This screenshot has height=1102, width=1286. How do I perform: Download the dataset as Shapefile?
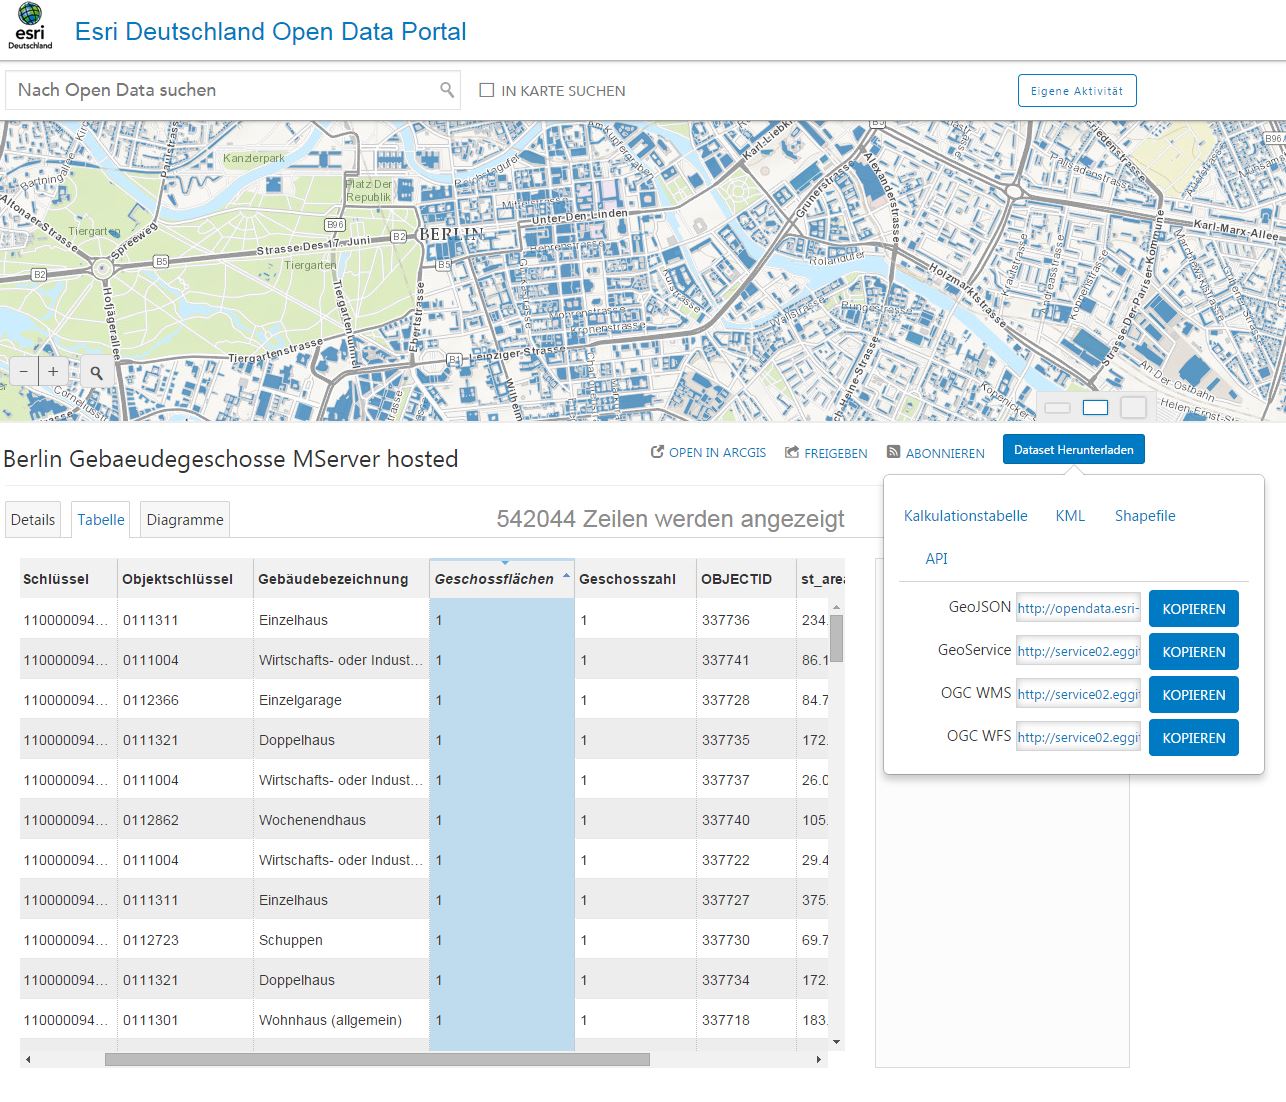(x=1144, y=515)
